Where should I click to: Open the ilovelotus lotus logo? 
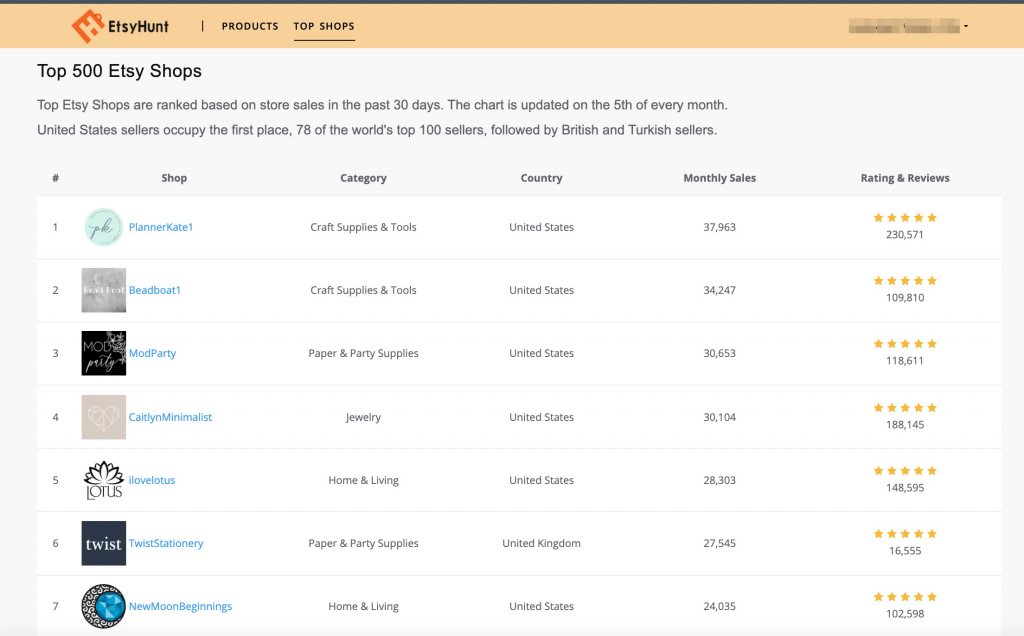click(x=104, y=480)
